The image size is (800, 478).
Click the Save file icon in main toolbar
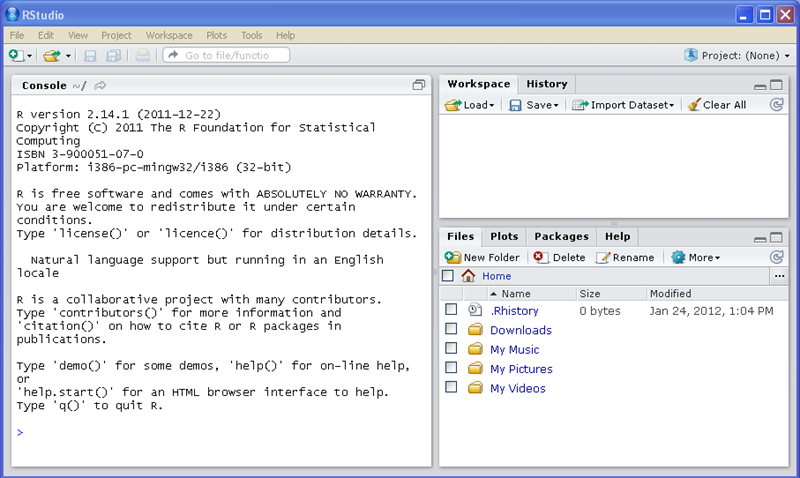(x=90, y=56)
